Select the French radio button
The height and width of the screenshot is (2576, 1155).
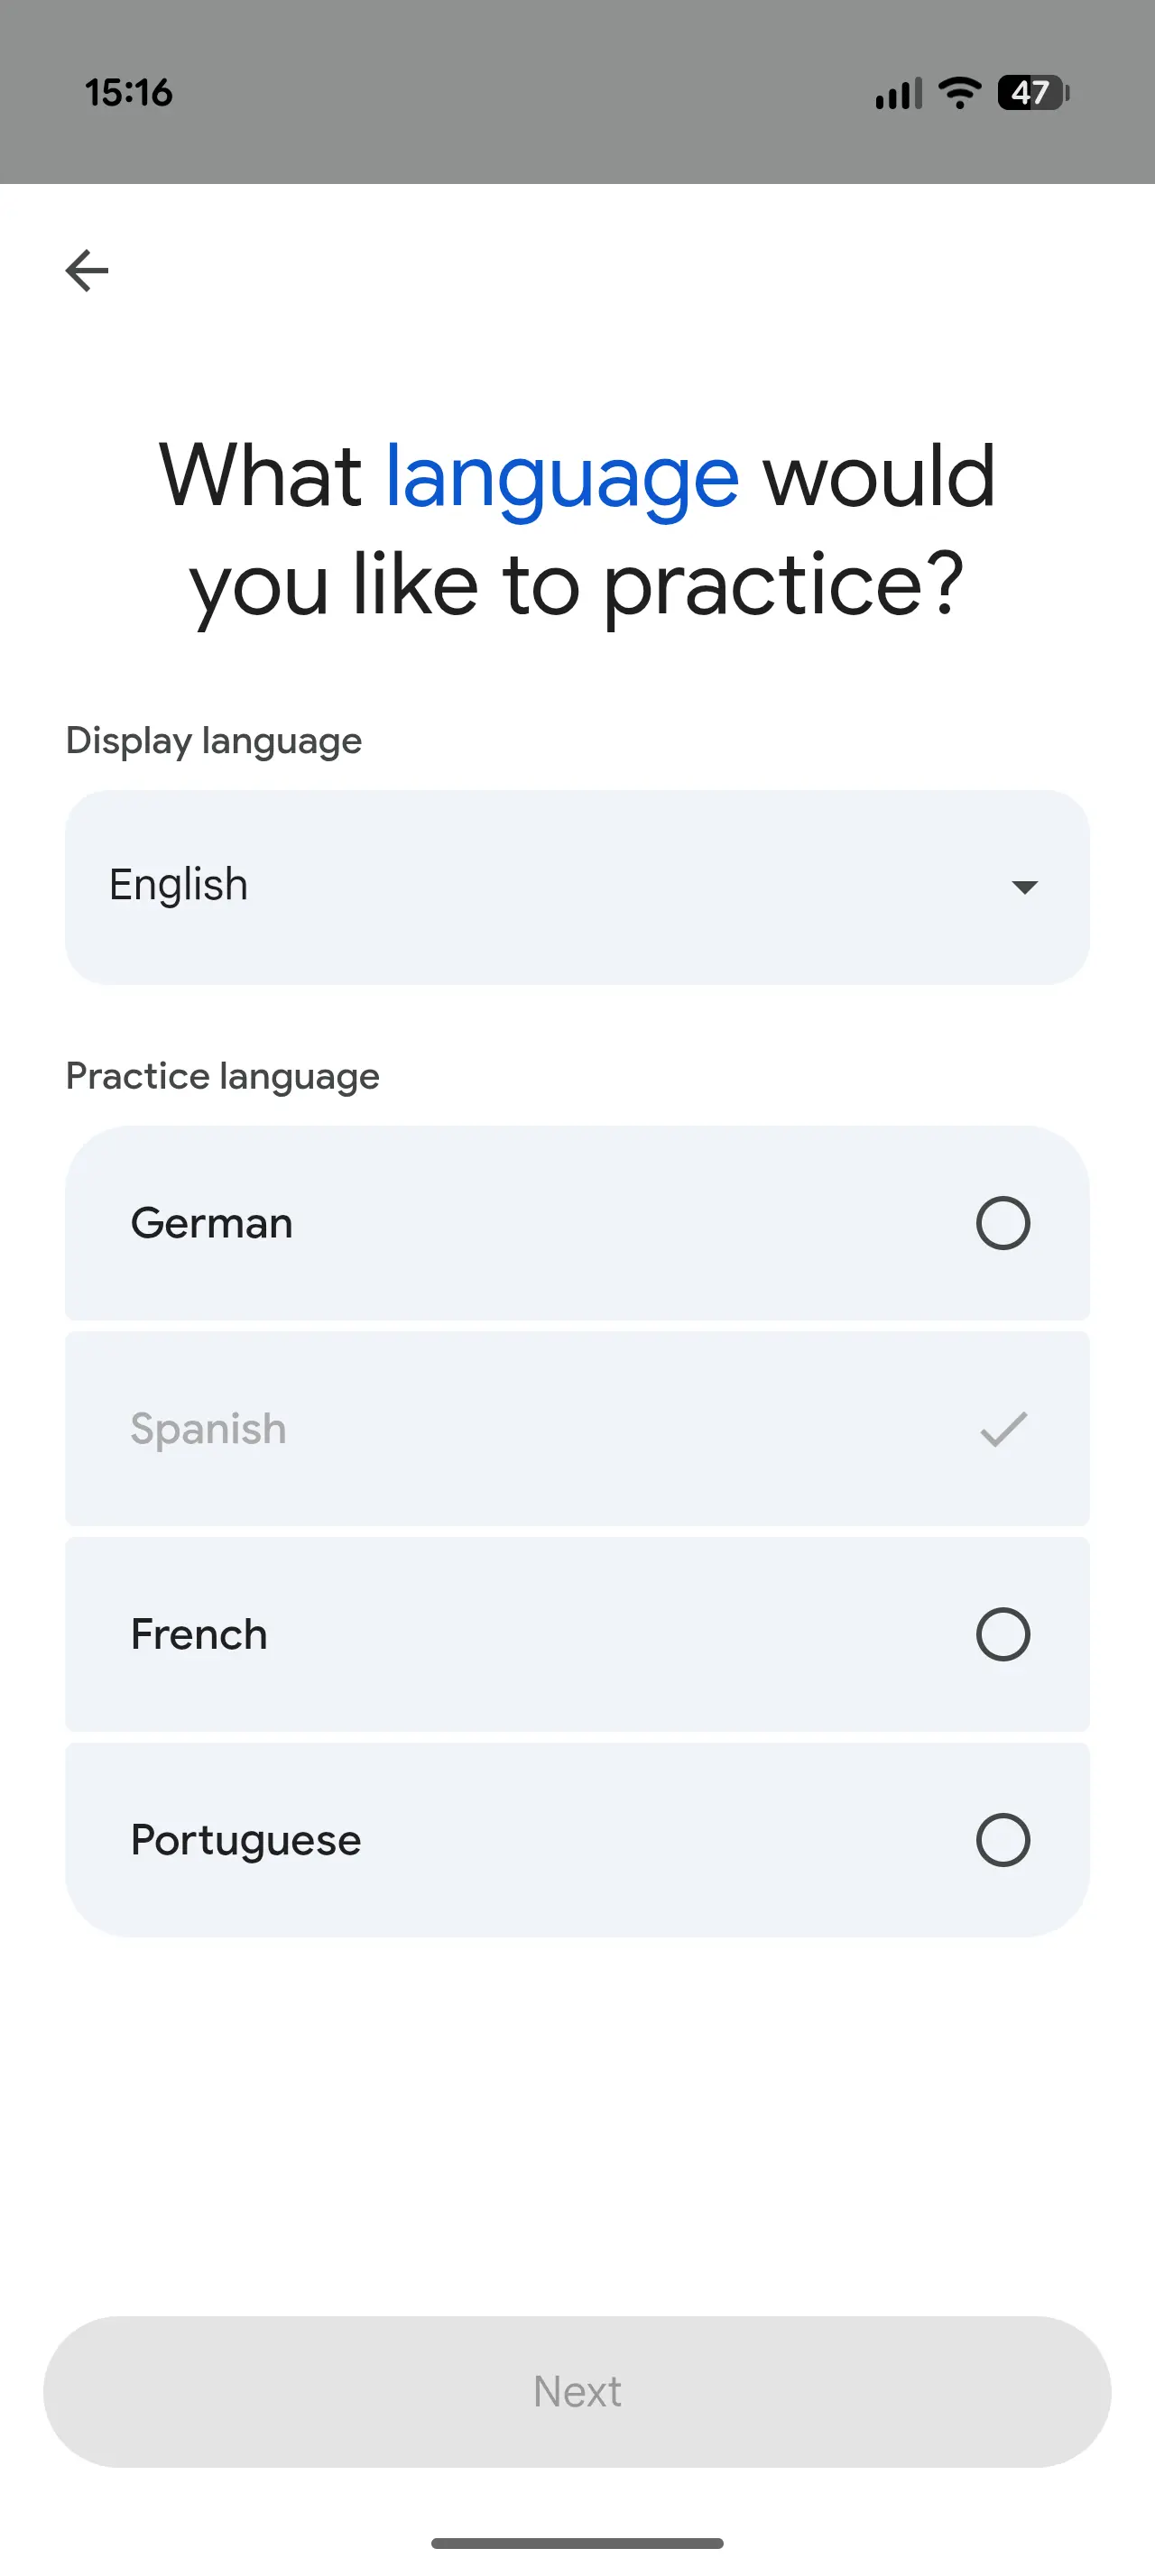click(x=1003, y=1634)
